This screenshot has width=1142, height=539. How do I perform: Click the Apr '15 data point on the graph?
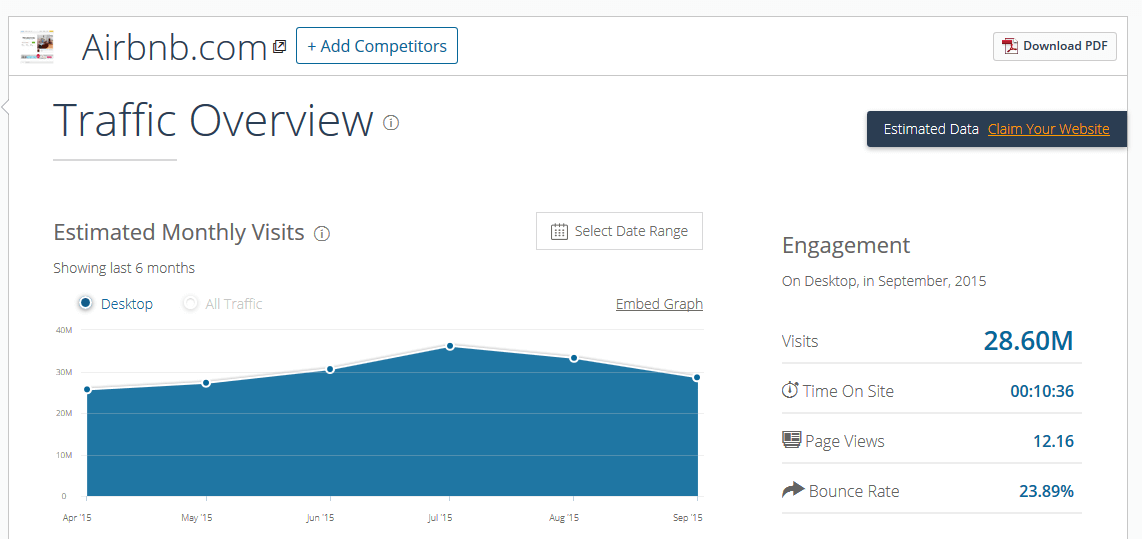point(87,390)
